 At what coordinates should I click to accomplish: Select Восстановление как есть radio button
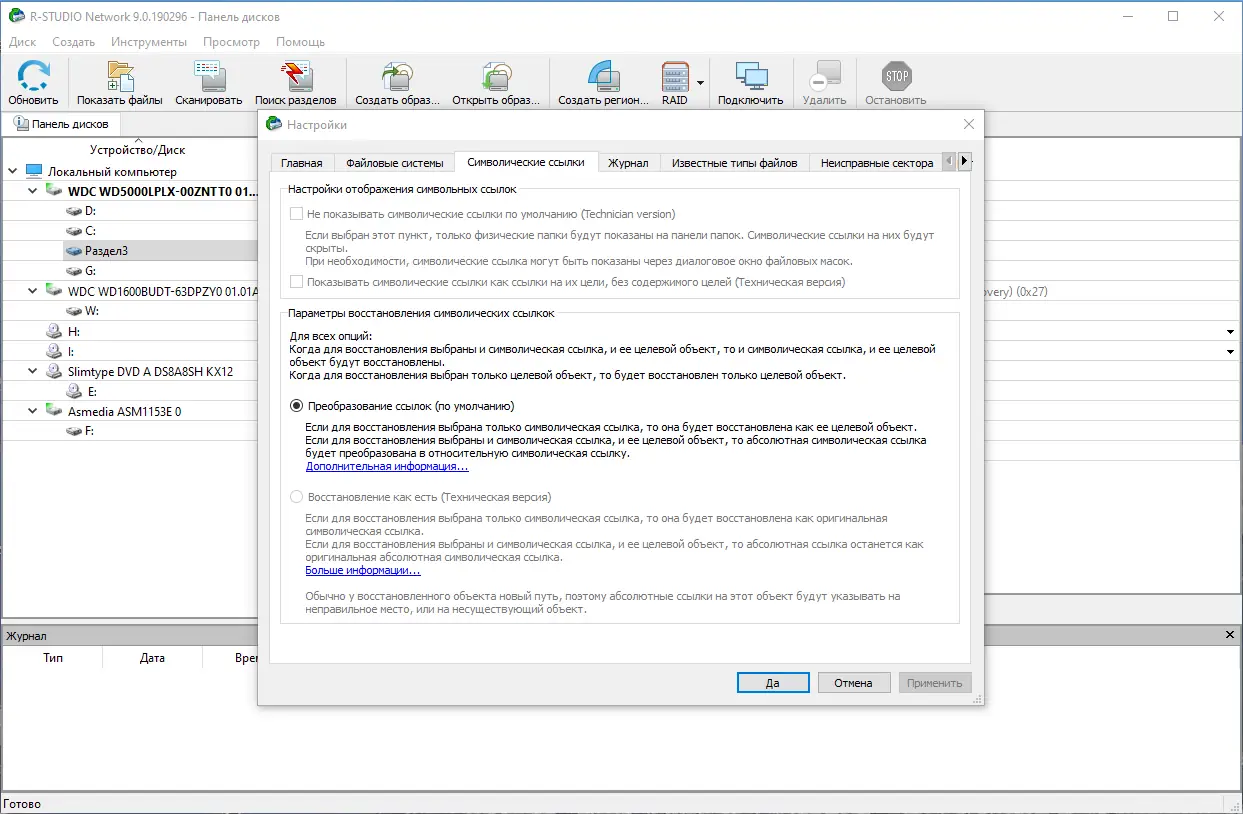296,497
